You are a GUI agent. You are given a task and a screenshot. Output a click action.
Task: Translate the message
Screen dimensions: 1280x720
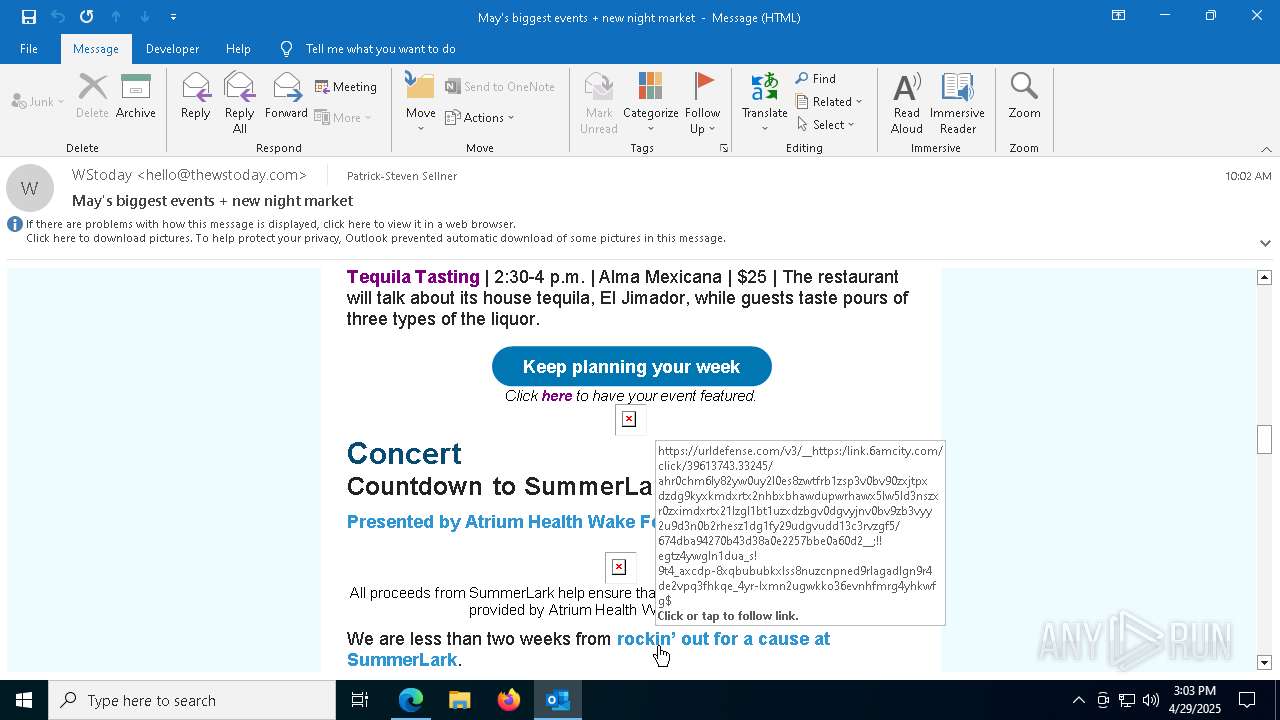point(765,103)
